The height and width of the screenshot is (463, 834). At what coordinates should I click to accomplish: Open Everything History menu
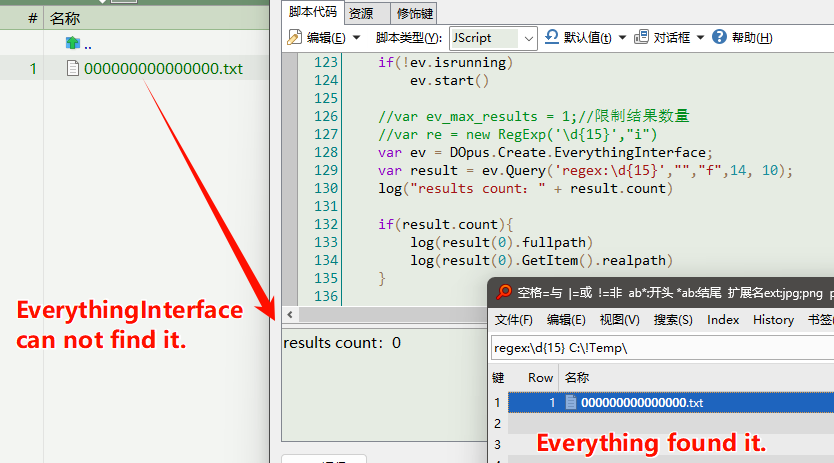click(x=773, y=320)
